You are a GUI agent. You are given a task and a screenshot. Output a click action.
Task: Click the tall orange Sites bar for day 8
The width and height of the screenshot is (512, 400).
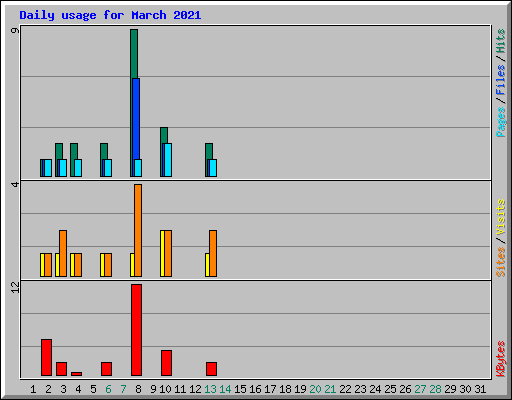click(x=138, y=230)
